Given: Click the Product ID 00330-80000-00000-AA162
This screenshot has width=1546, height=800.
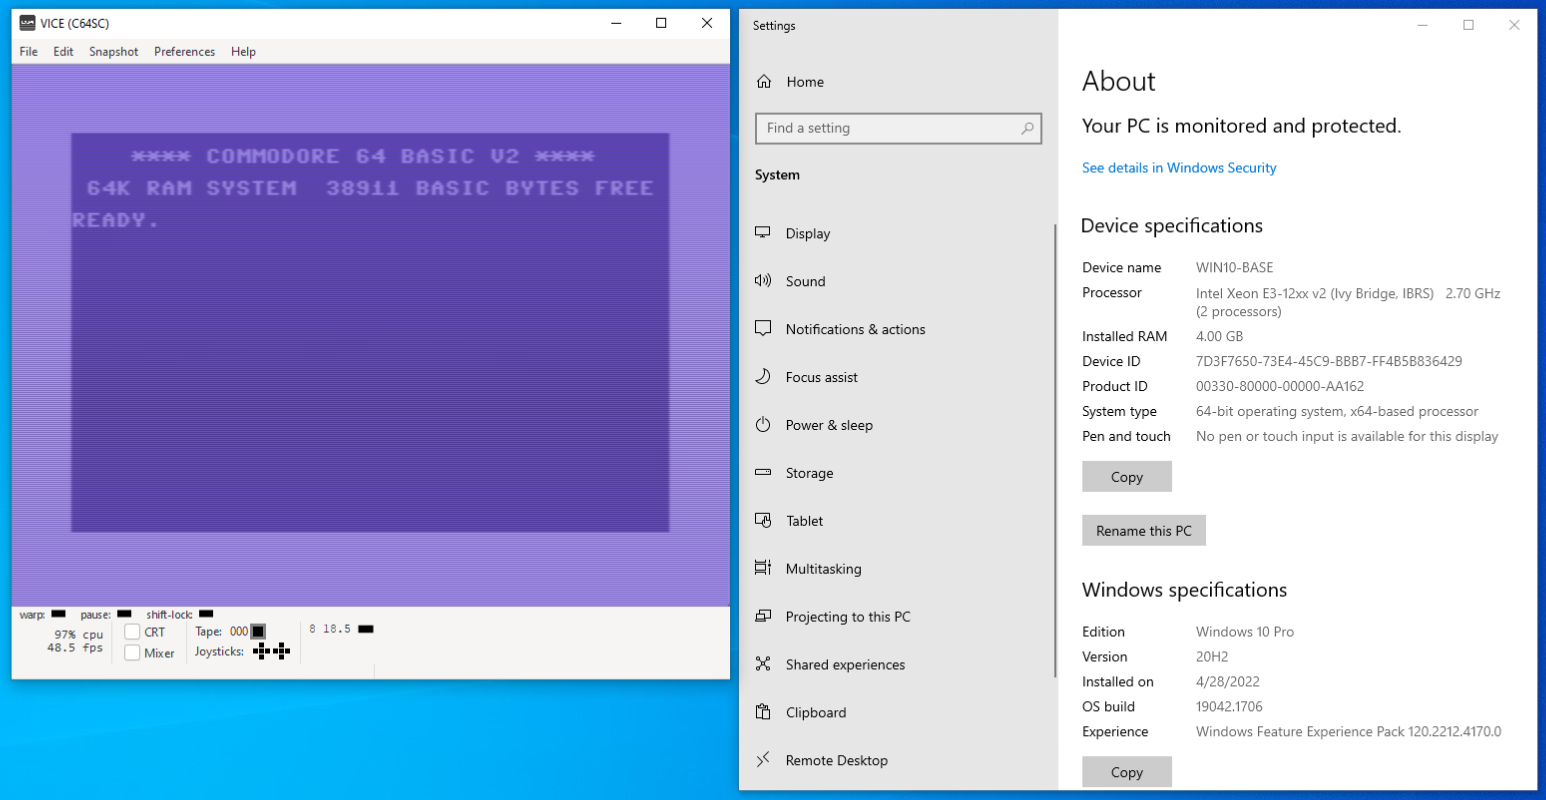Looking at the screenshot, I should click(1280, 386).
